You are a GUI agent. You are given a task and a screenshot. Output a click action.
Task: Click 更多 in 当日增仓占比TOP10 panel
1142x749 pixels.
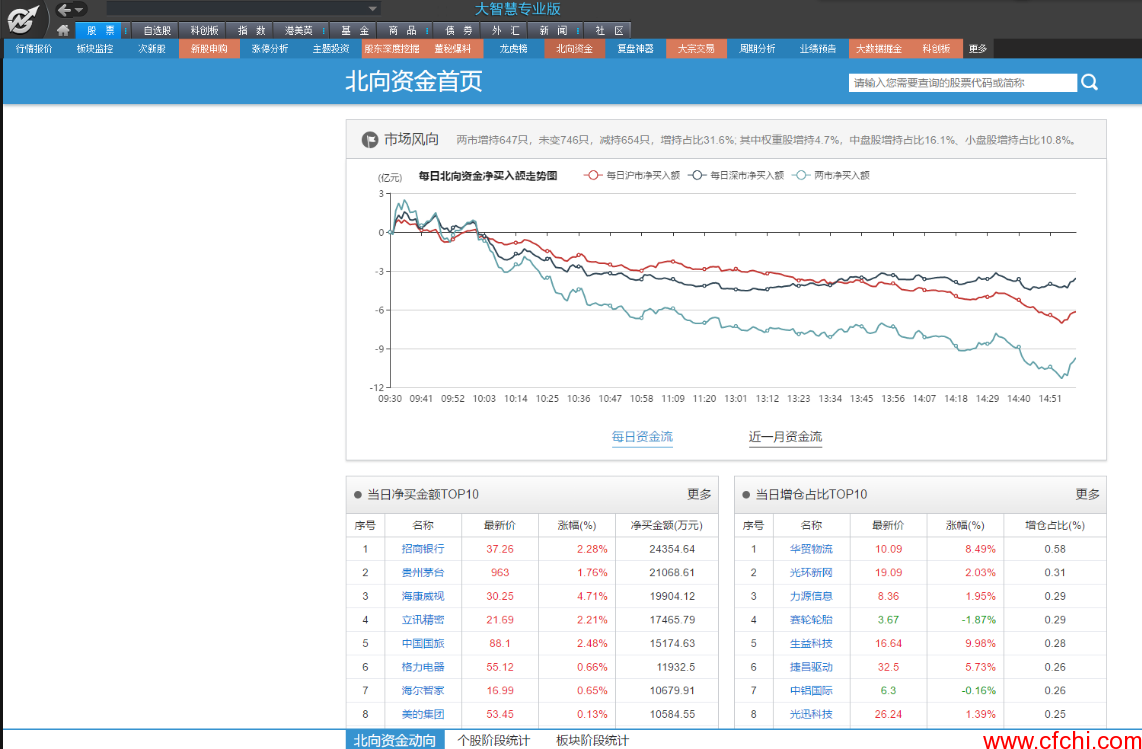point(1087,494)
